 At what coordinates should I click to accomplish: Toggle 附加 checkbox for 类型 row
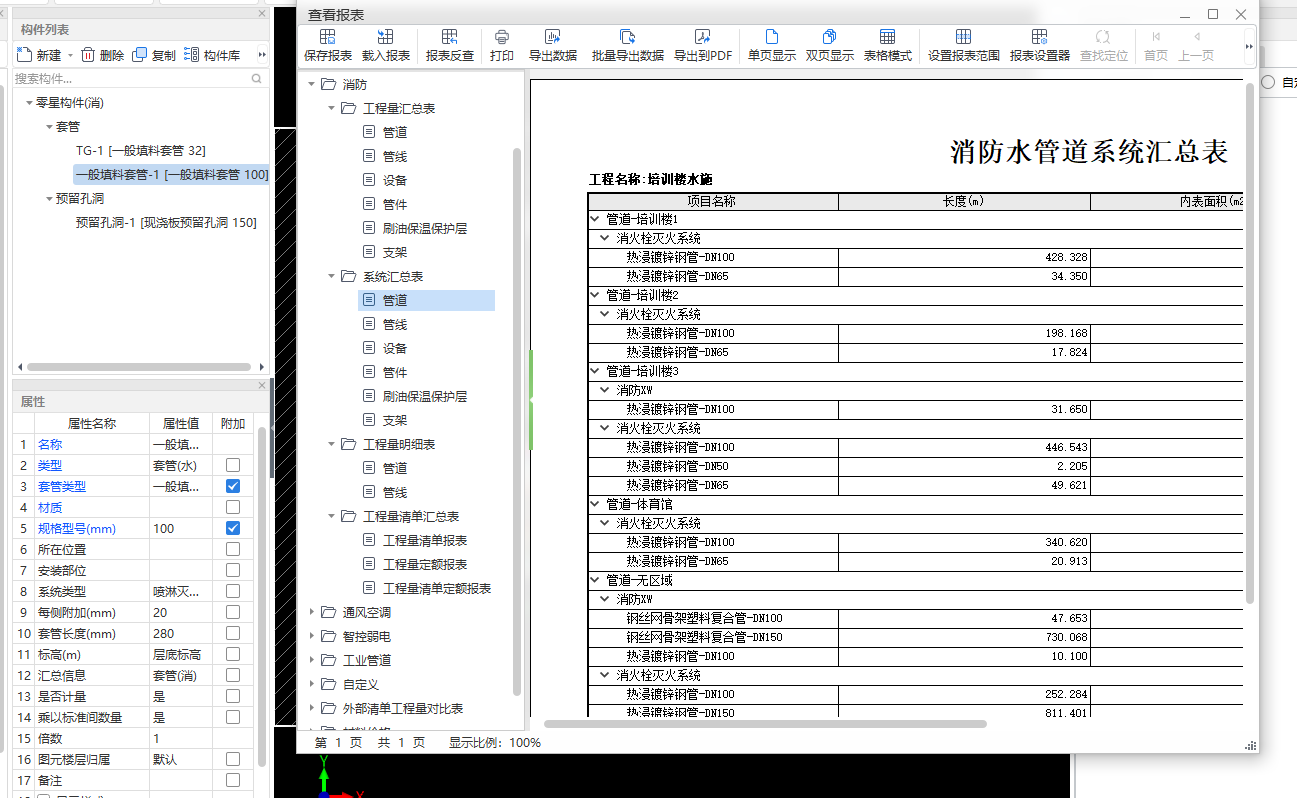point(233,465)
